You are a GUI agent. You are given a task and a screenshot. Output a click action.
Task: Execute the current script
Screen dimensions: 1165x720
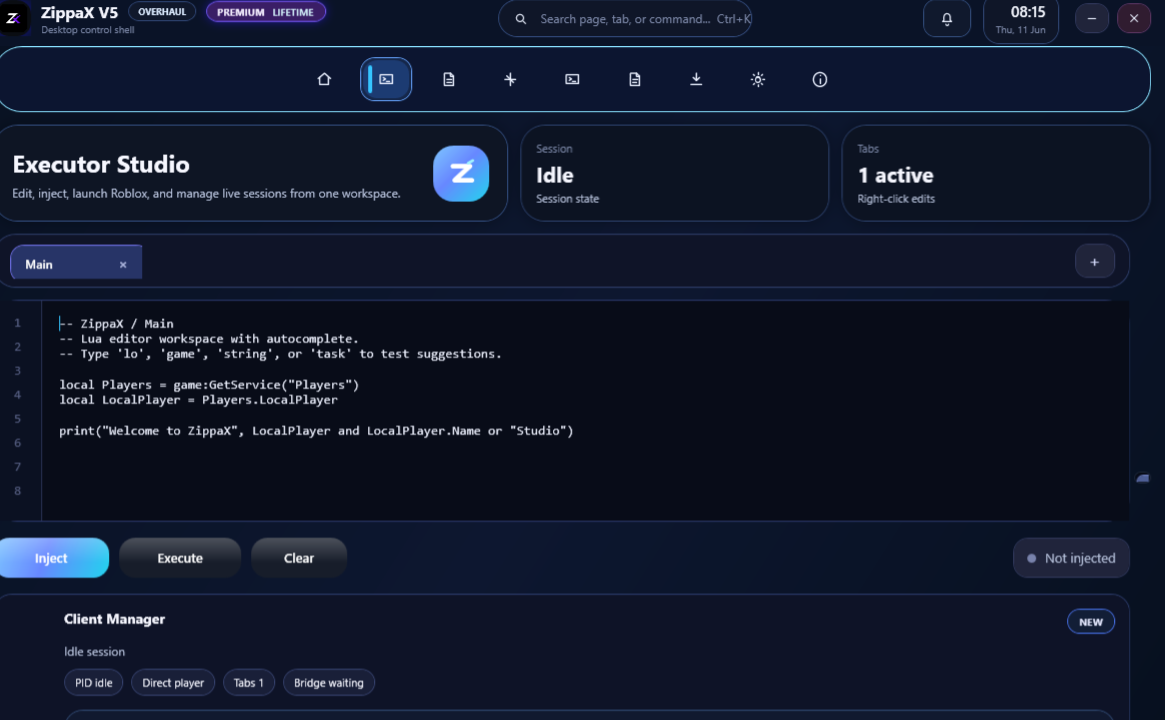[x=180, y=558]
